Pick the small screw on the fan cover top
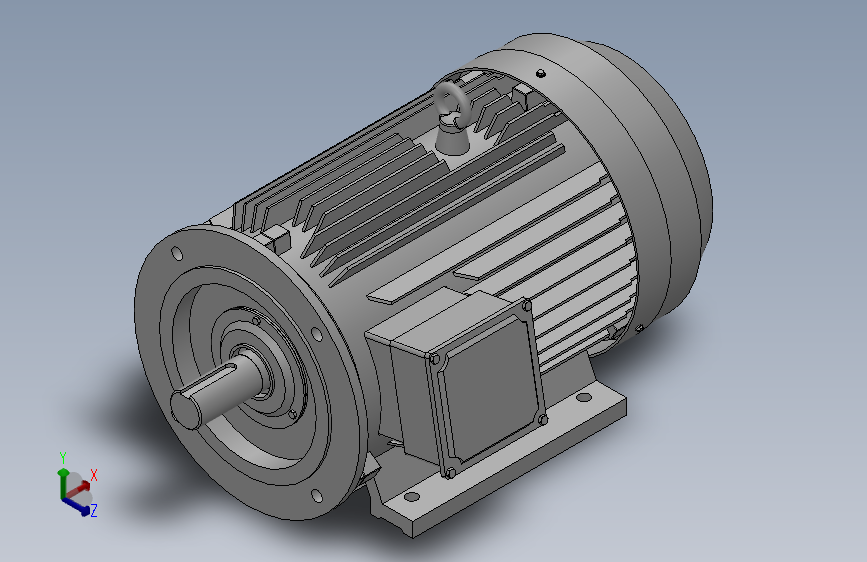Image resolution: width=867 pixels, height=562 pixels. click(541, 73)
